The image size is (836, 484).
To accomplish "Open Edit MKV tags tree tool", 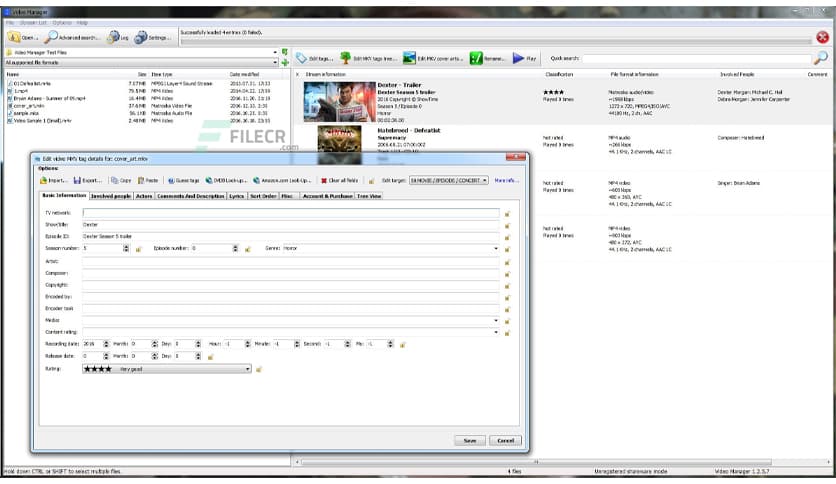I will click(x=368, y=58).
